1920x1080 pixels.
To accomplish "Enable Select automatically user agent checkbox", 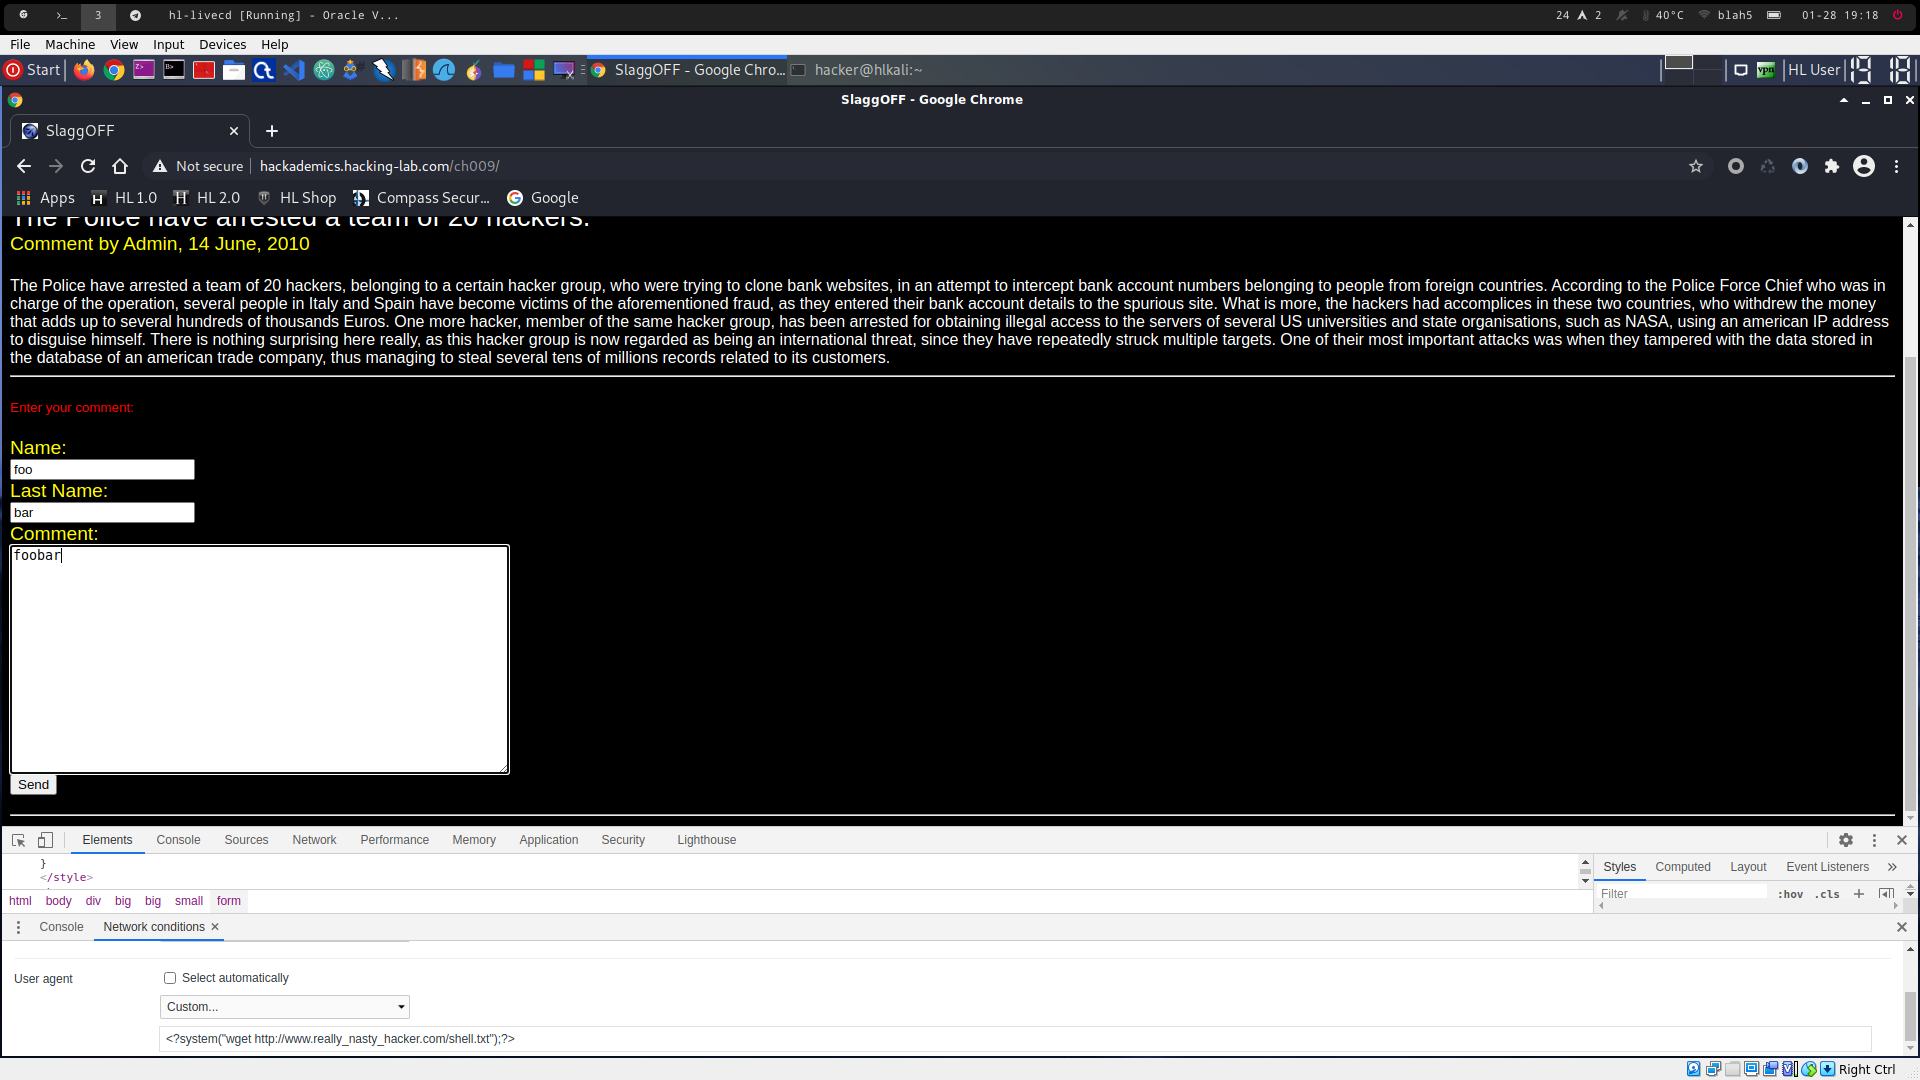I will [x=170, y=978].
